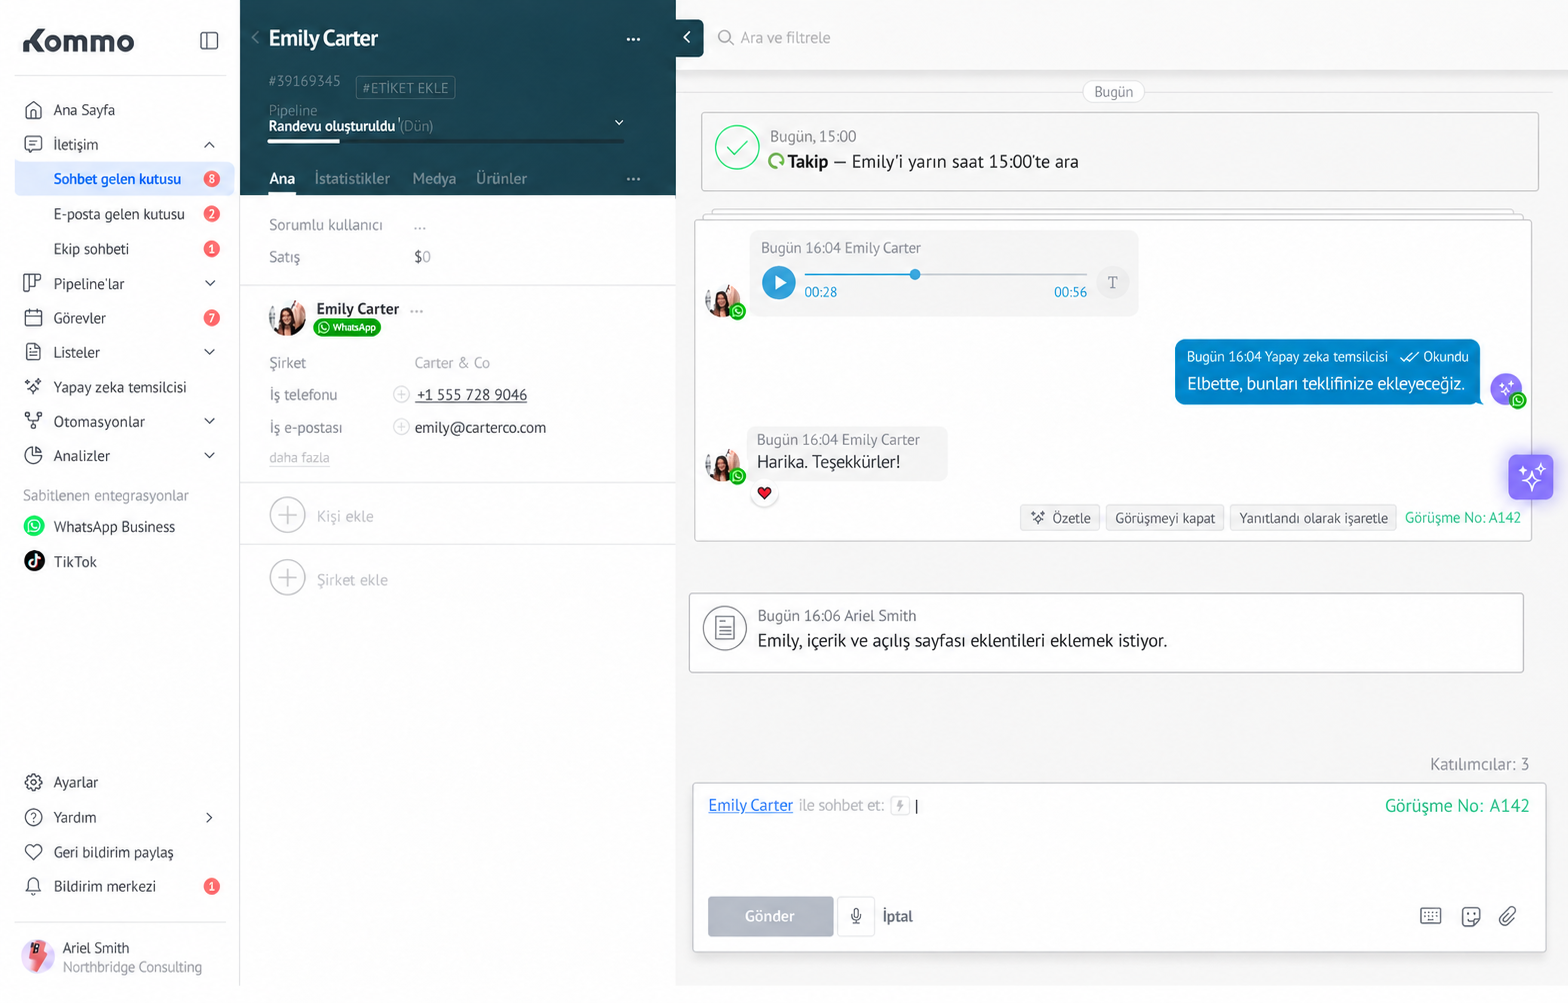Click the Gönder send button
The width and height of the screenshot is (1568, 1003).
point(770,916)
